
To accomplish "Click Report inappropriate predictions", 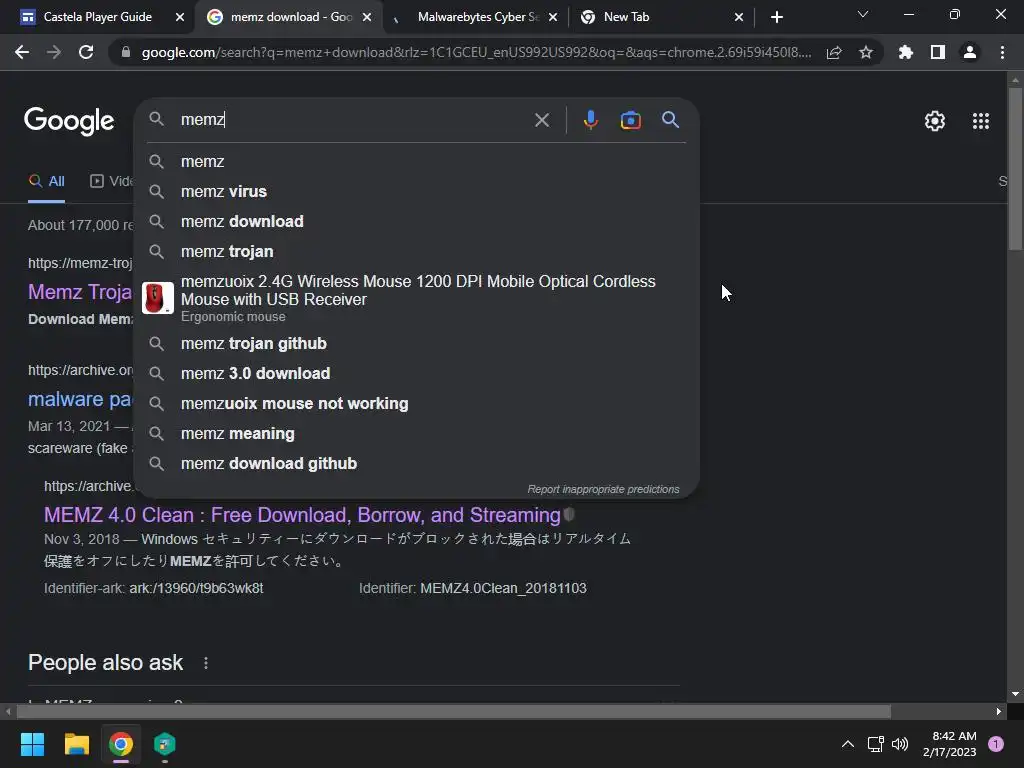I will coord(603,489).
